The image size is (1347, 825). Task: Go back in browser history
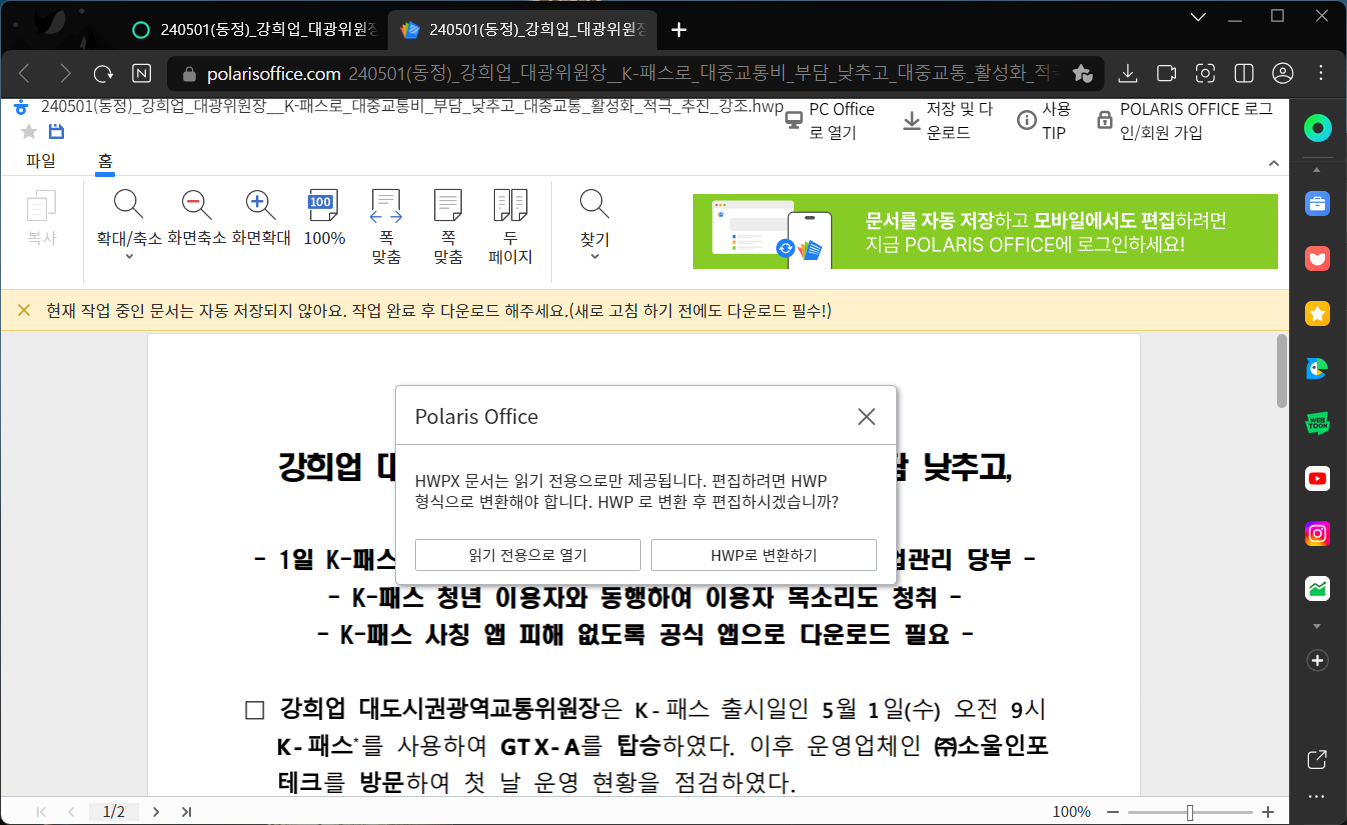[x=25, y=73]
